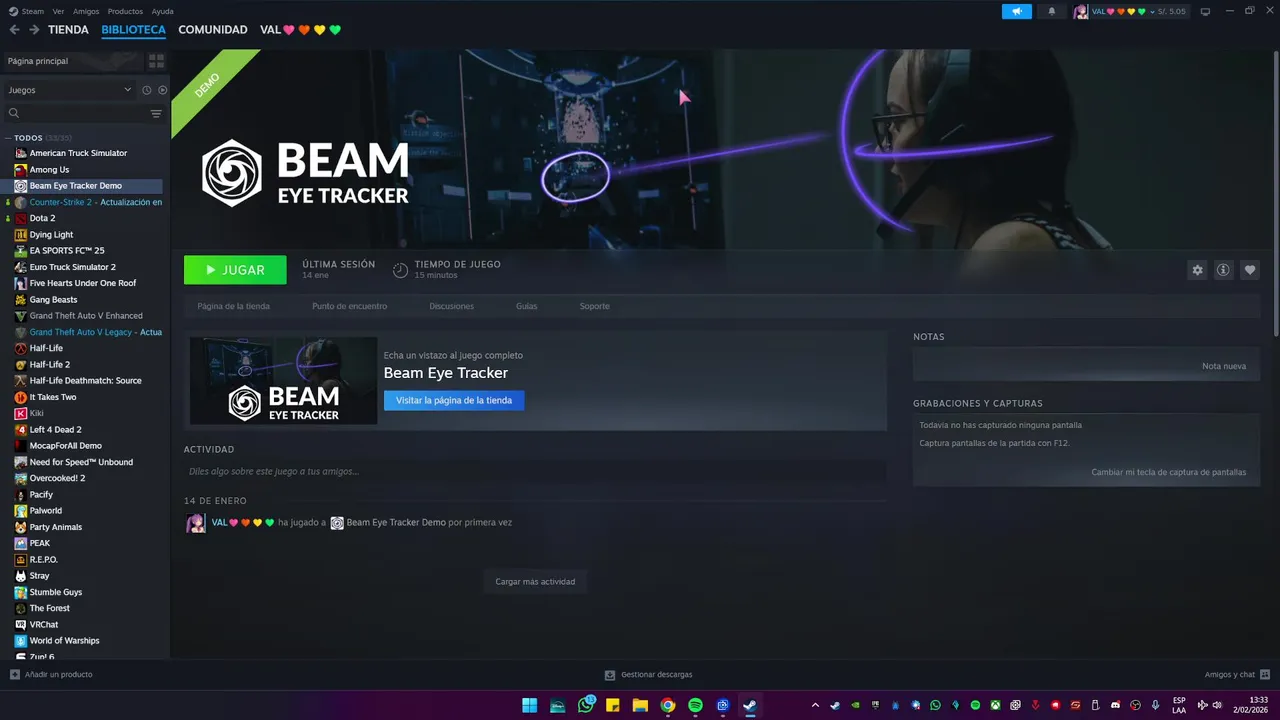Screen dimensions: 1280x720
Task: Click the ready-to-play filter icon
Action: [x=162, y=90]
